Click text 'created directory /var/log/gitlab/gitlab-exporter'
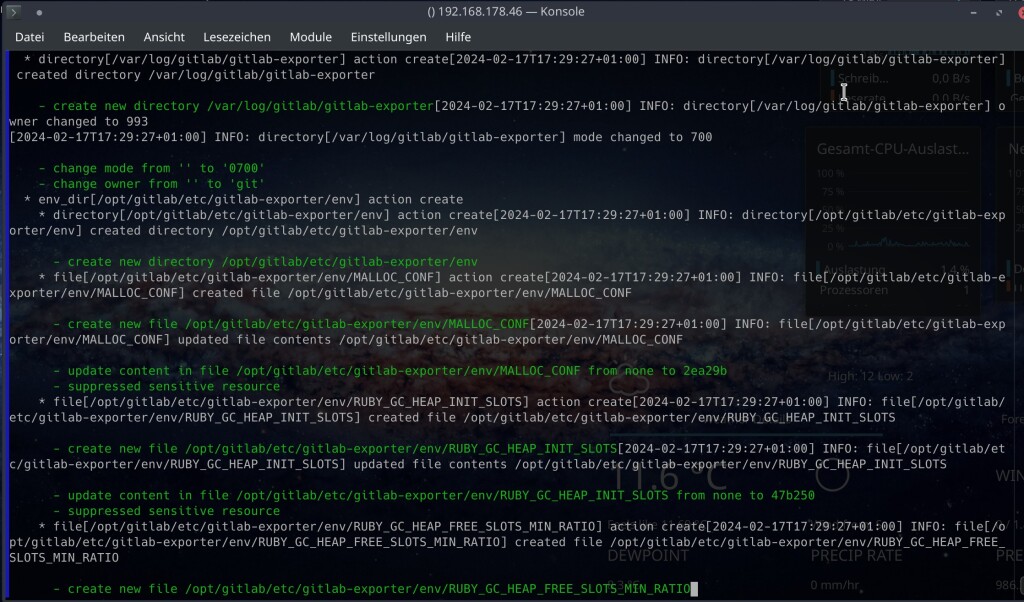 tap(195, 75)
